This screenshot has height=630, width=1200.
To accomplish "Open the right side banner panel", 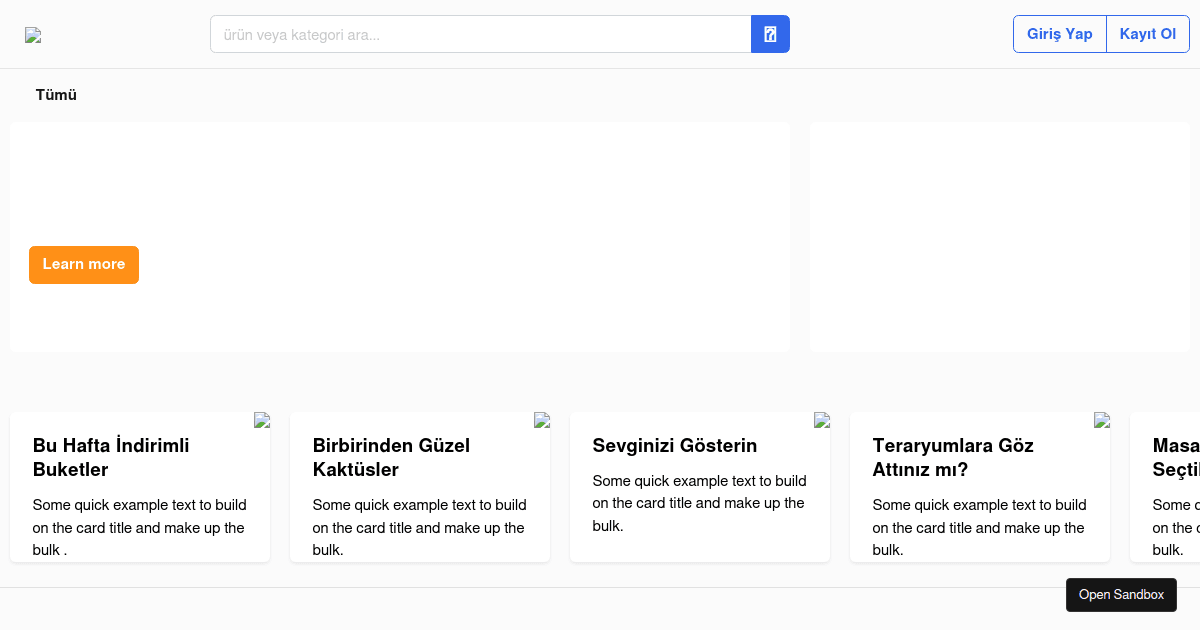I will (x=999, y=237).
